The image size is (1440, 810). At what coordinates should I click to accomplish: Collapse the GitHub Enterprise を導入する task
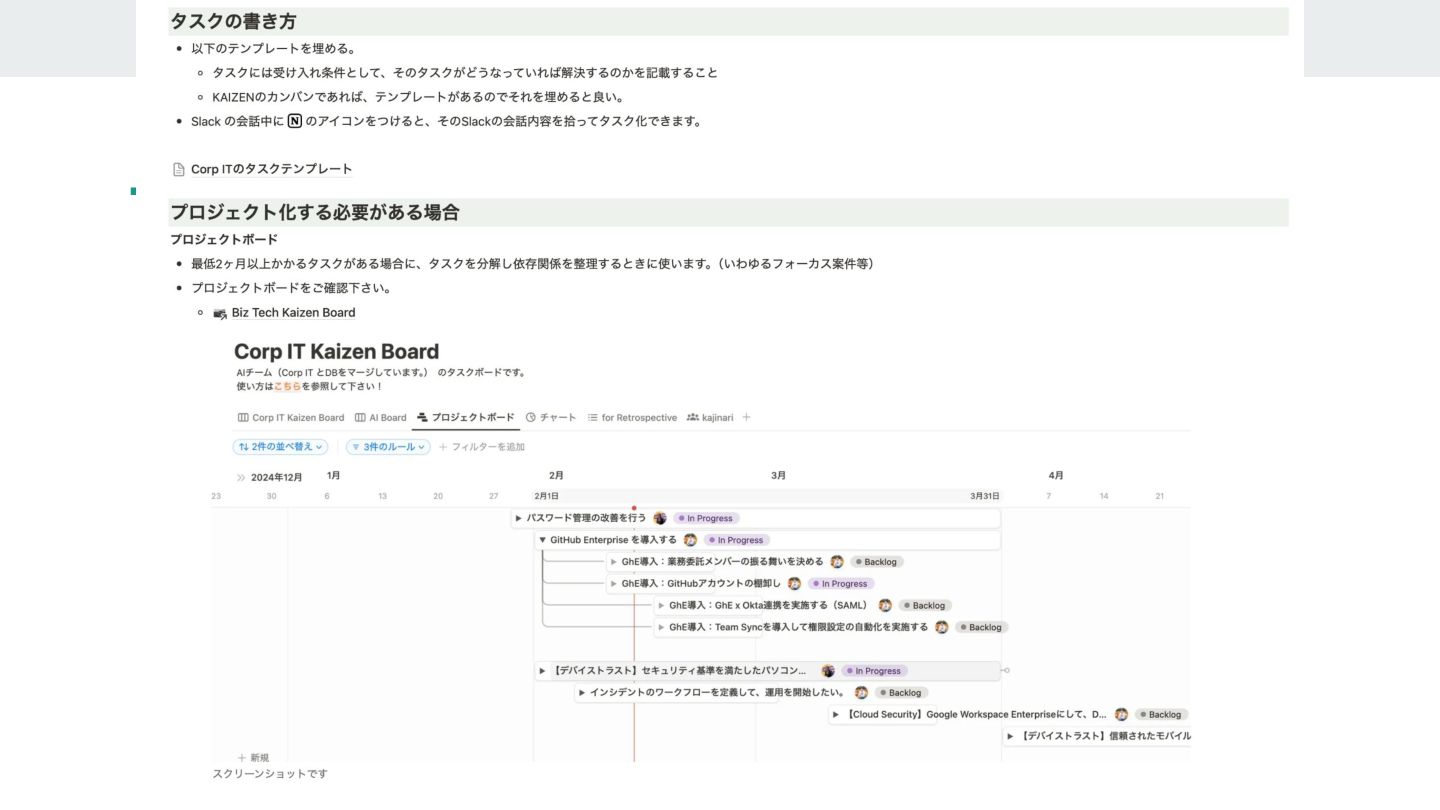click(x=543, y=540)
